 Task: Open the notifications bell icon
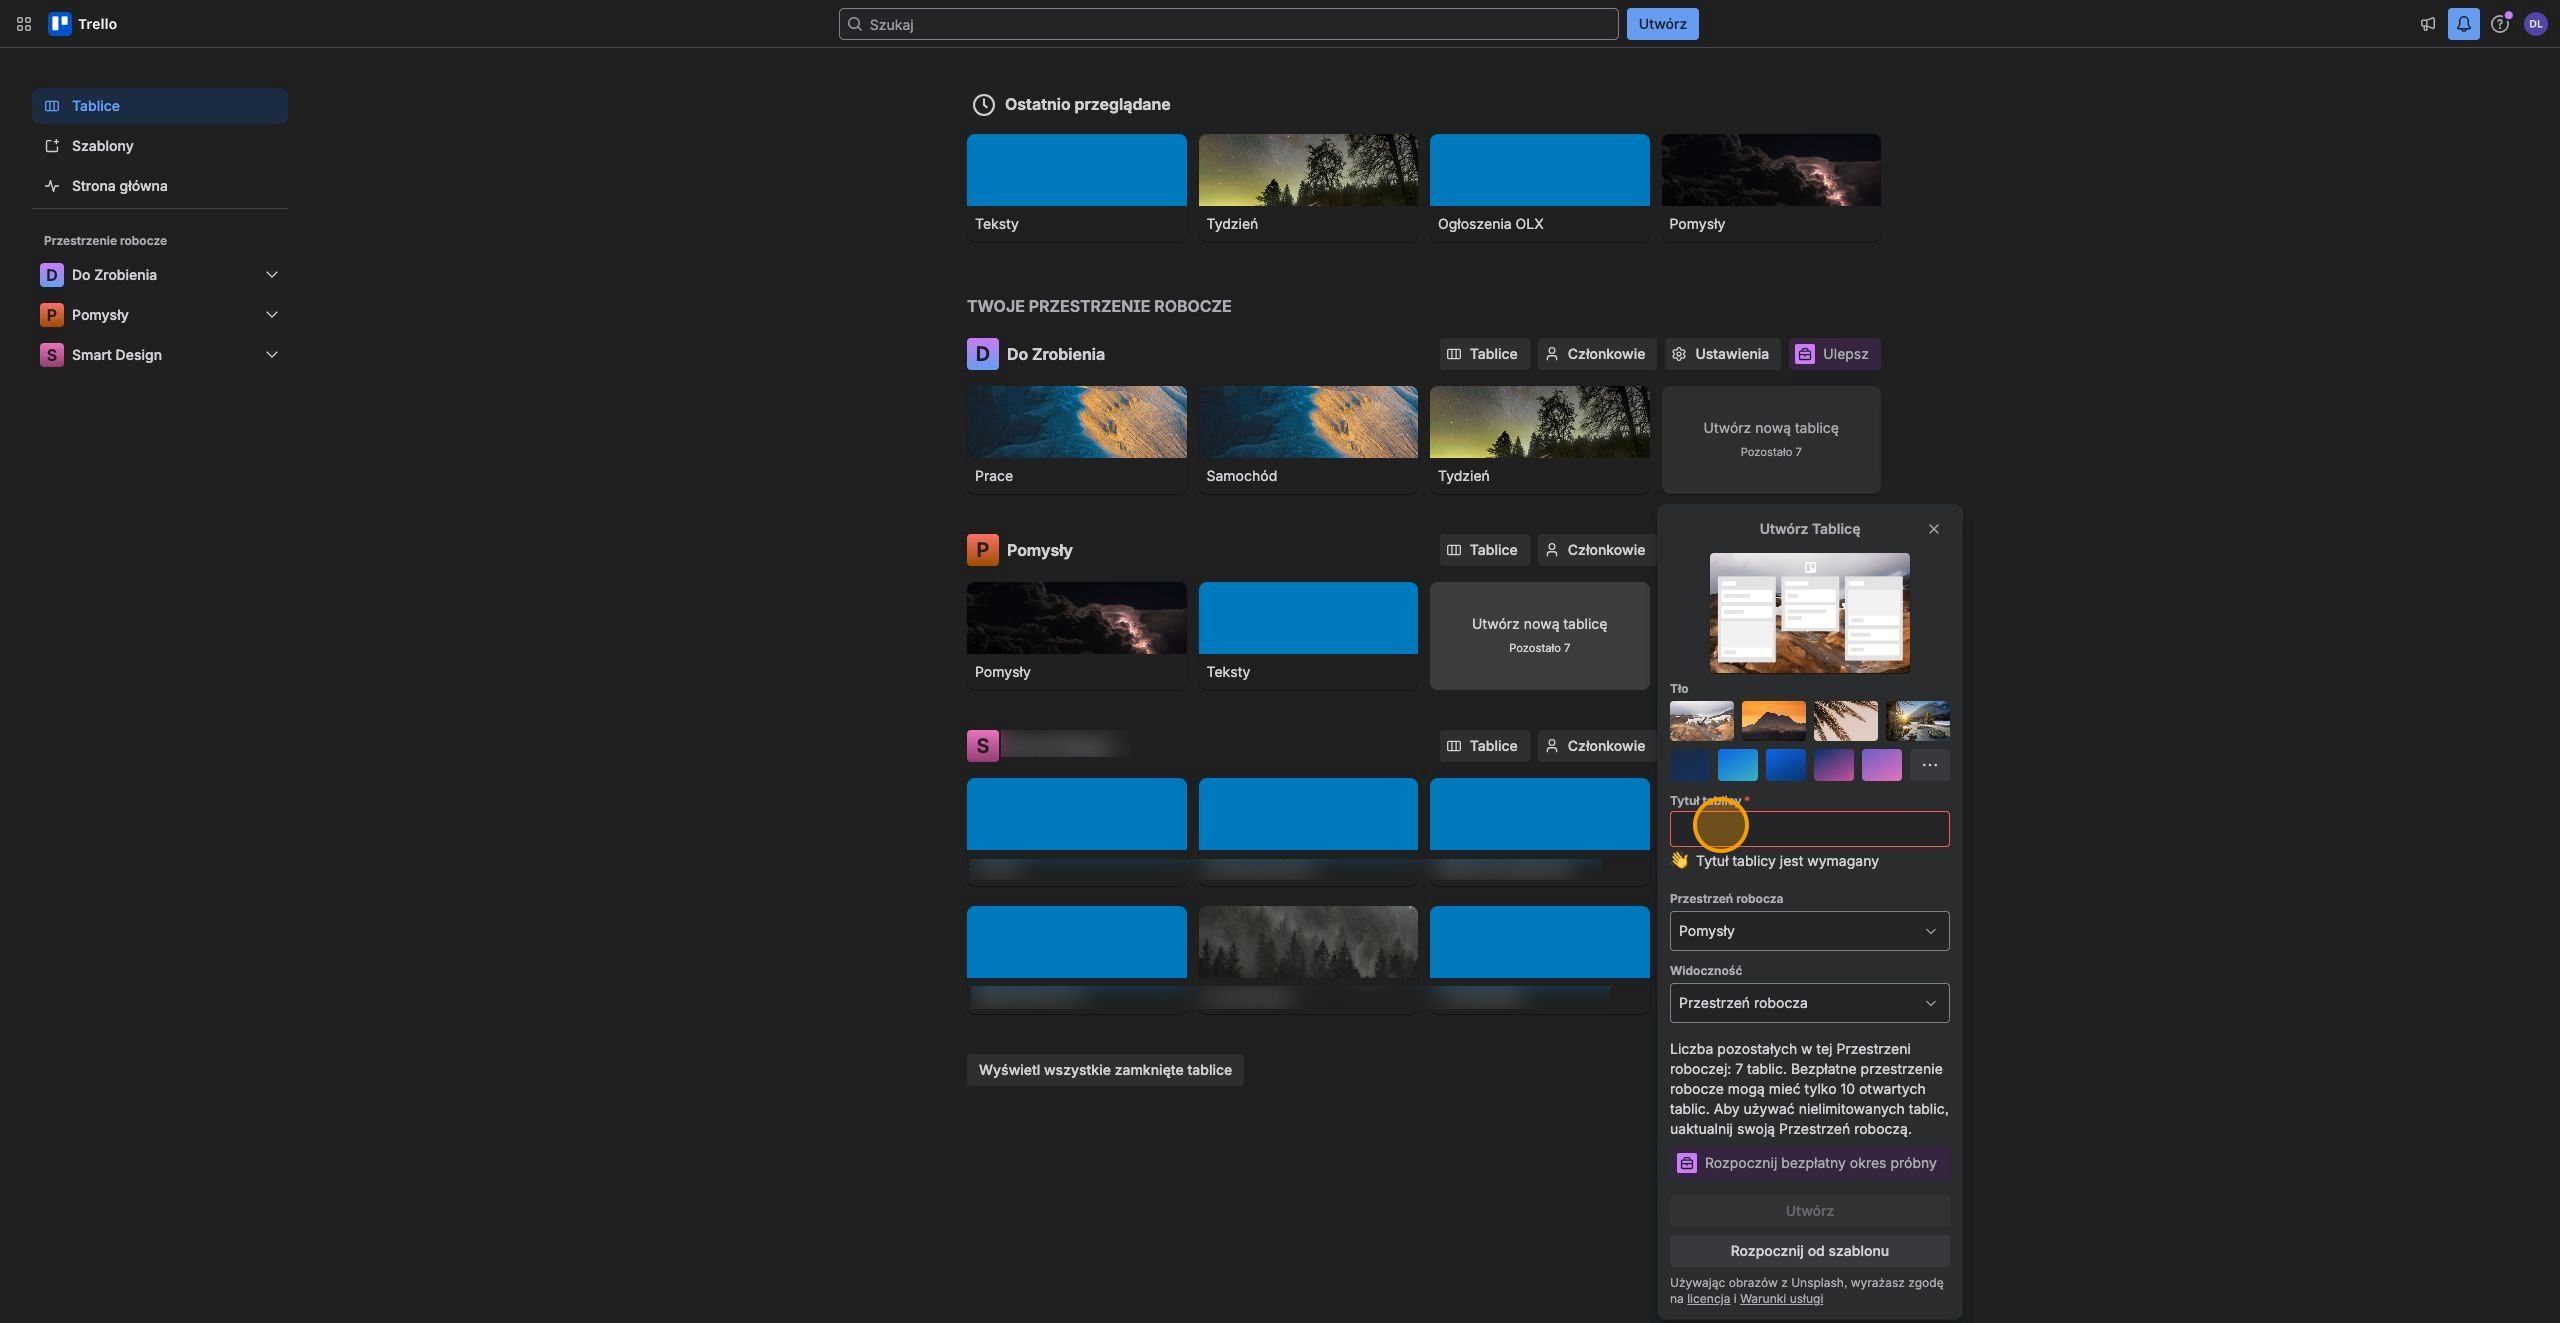2464,24
